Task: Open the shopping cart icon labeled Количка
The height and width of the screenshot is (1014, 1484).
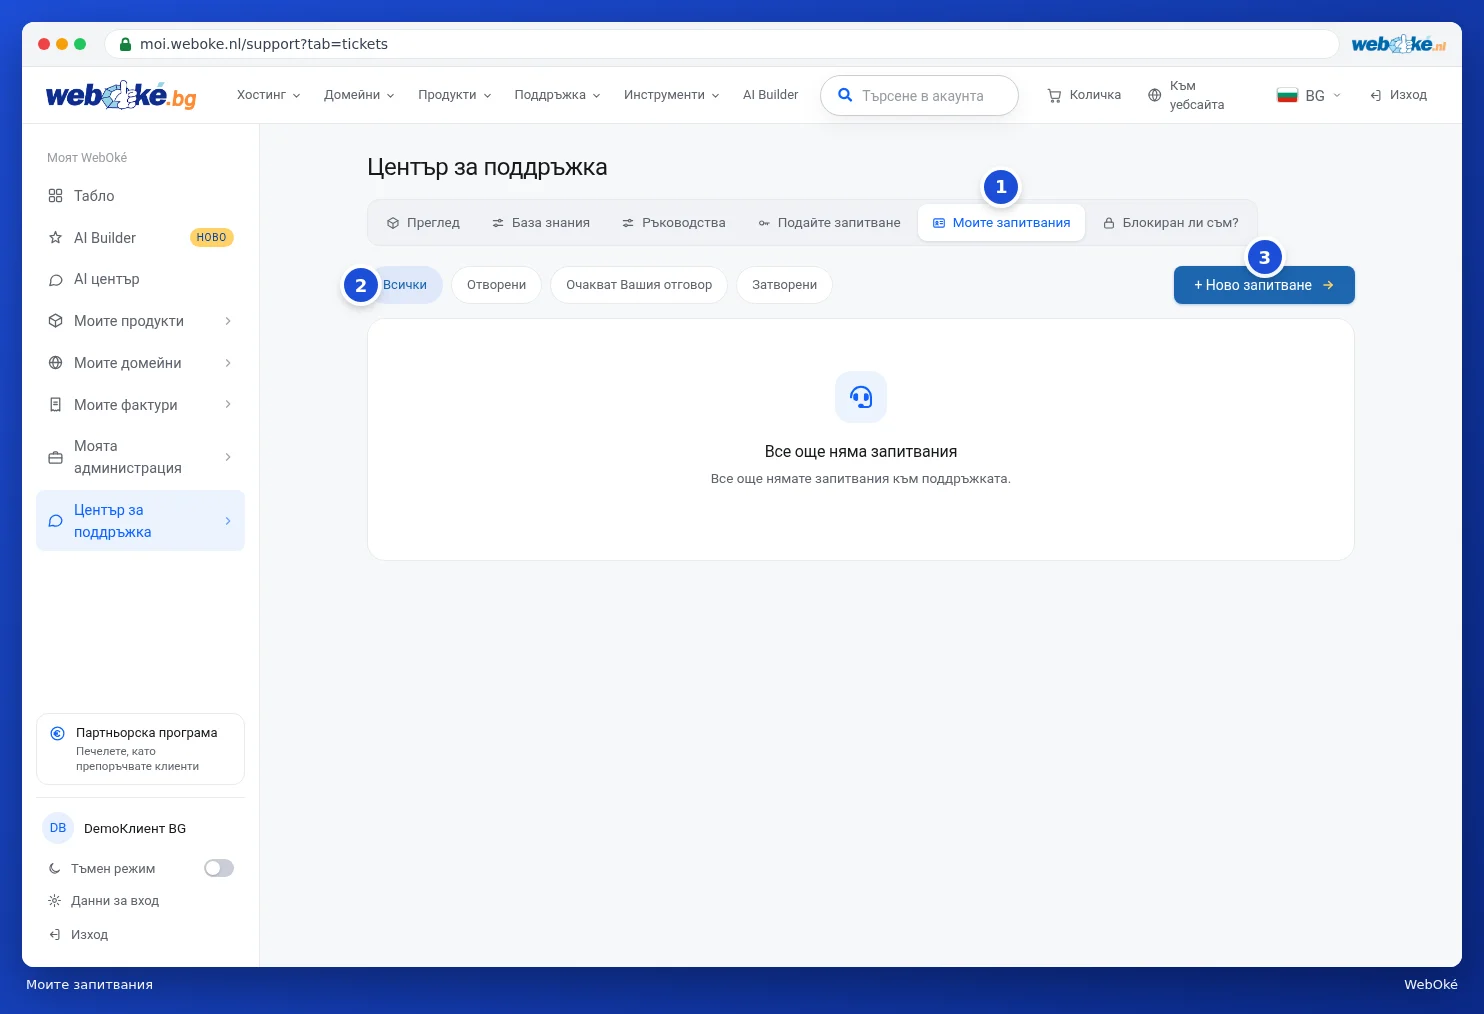Action: click(1054, 96)
